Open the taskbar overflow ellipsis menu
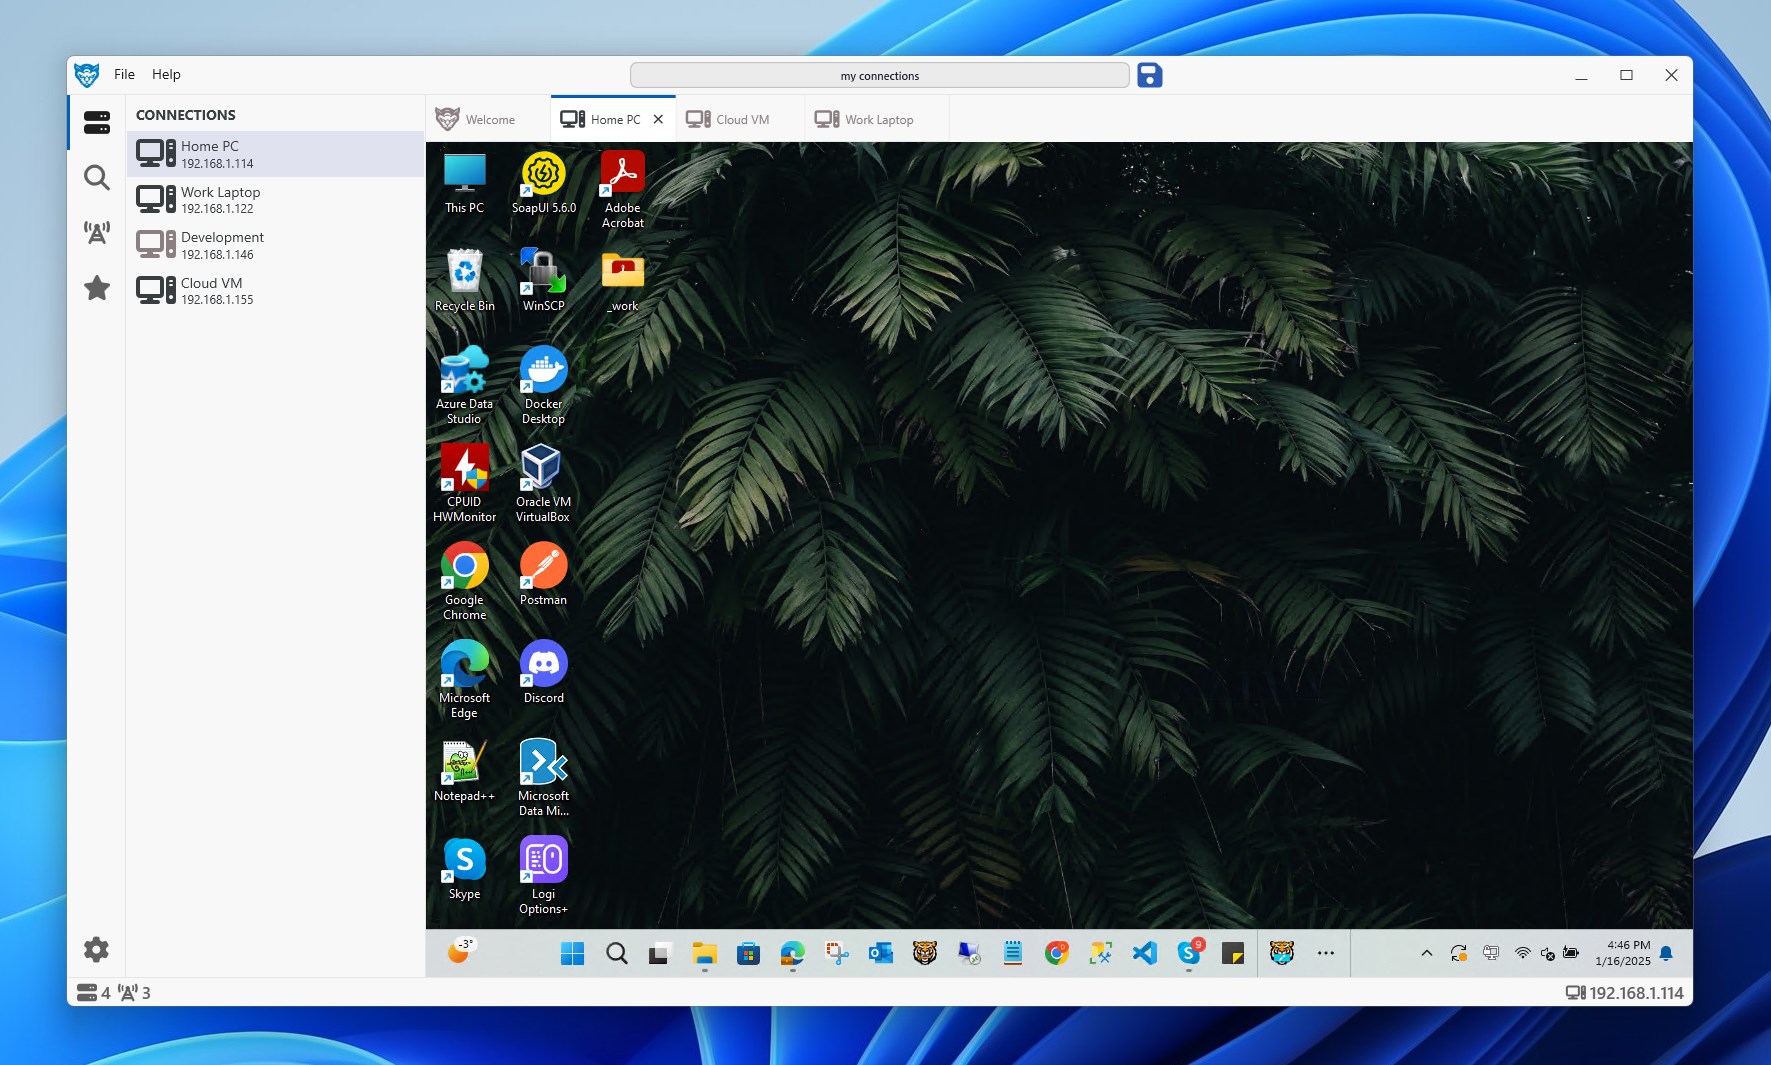 pos(1326,953)
